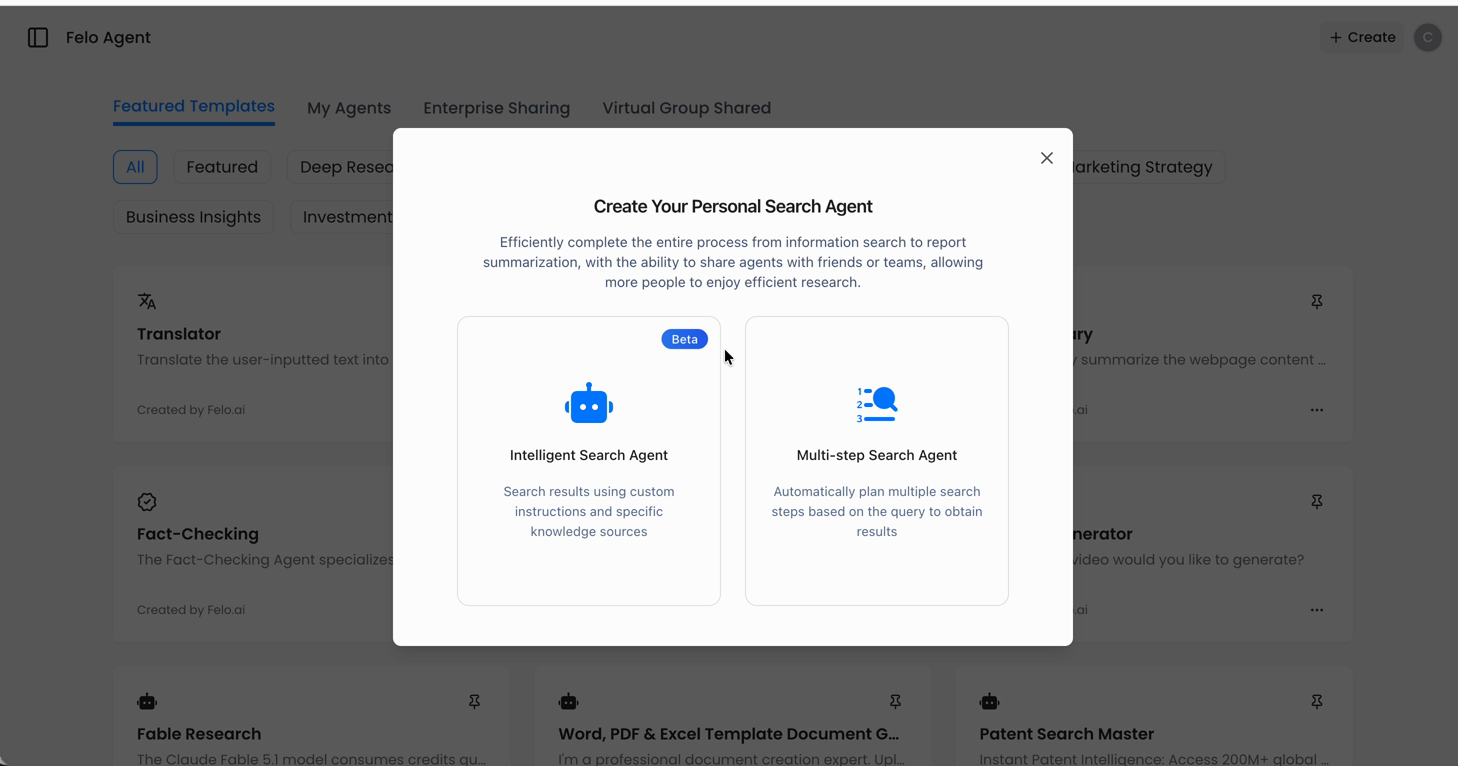Toggle the sidebar panel icon
This screenshot has height=766, width=1458.
point(38,38)
